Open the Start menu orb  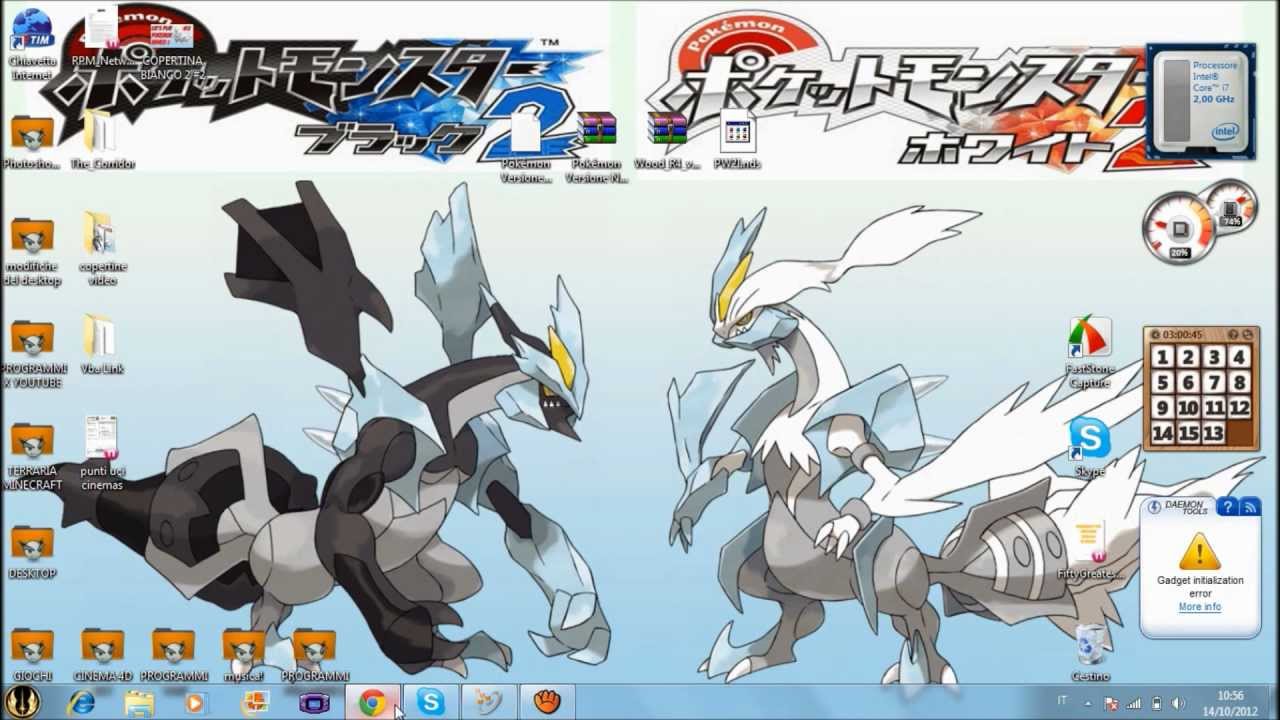pos(22,702)
